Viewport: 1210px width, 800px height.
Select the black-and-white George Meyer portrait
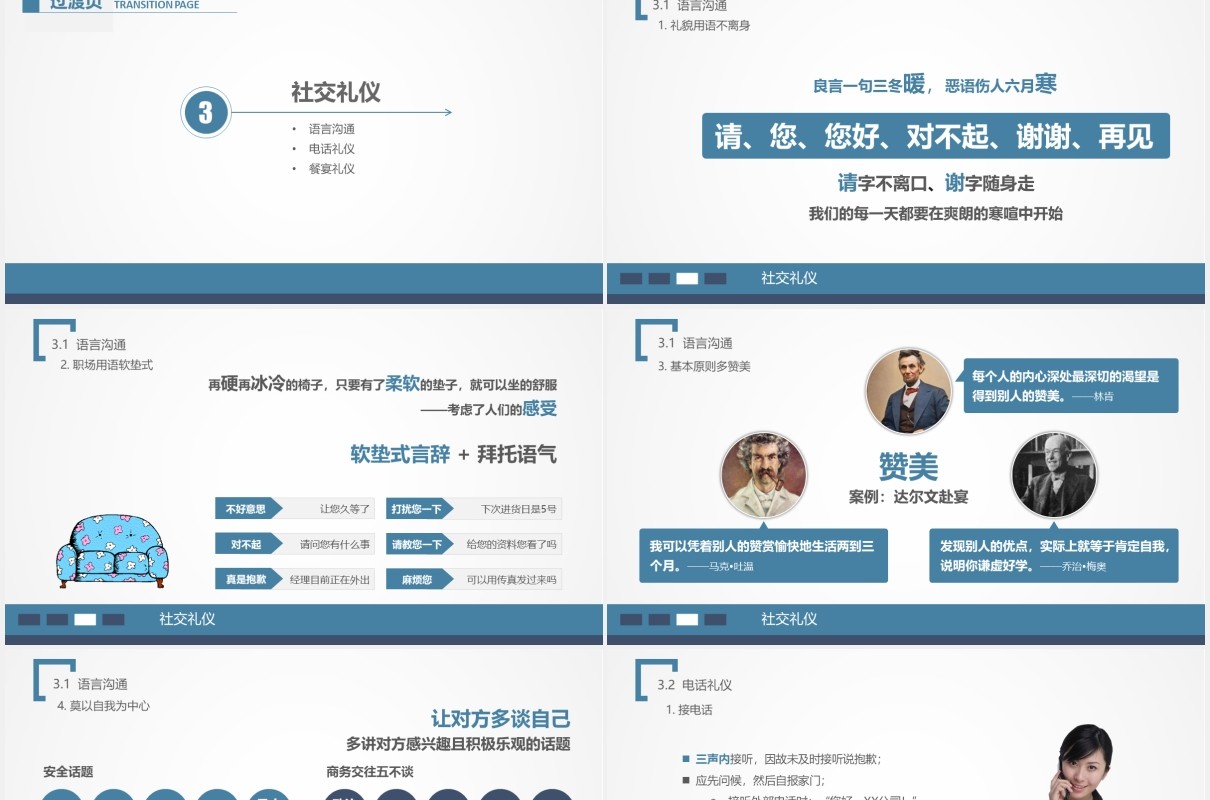pos(1054,475)
